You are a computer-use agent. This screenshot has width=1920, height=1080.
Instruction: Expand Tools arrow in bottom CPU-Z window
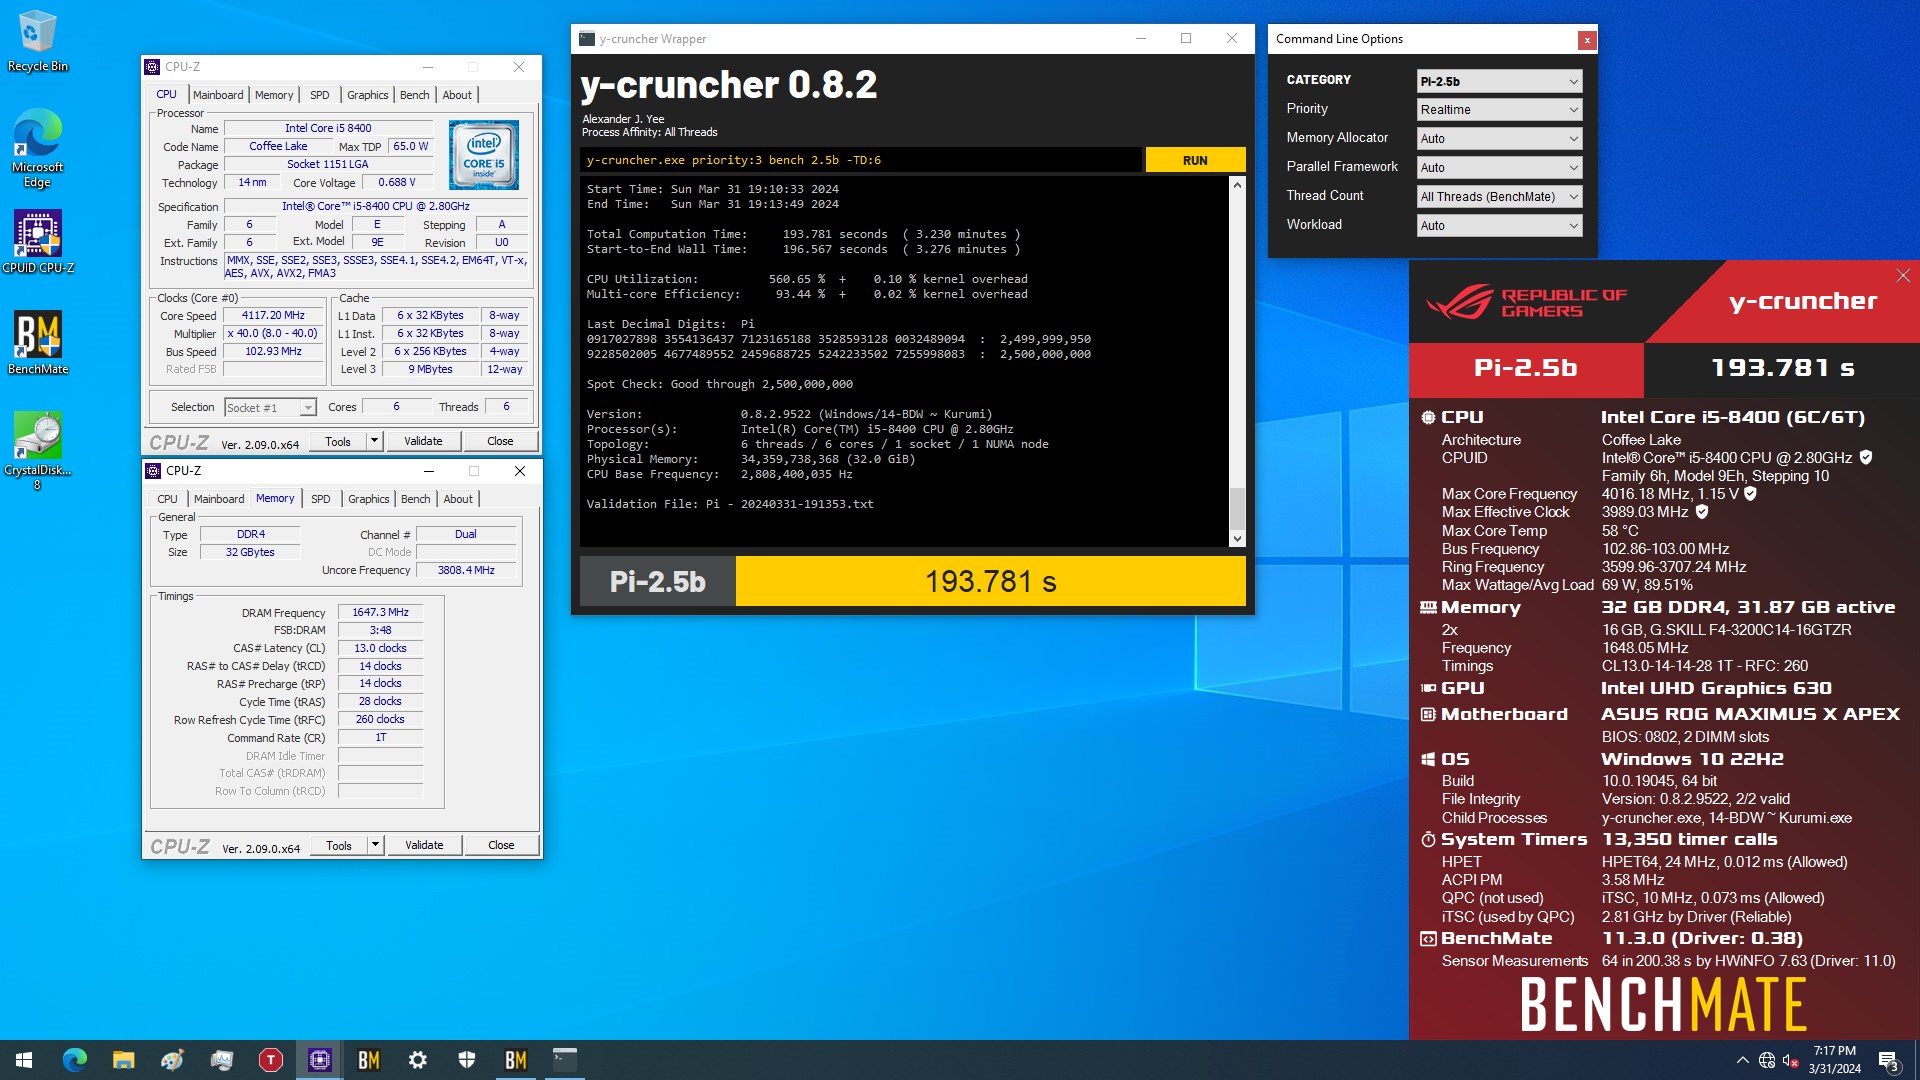pyautogui.click(x=376, y=845)
